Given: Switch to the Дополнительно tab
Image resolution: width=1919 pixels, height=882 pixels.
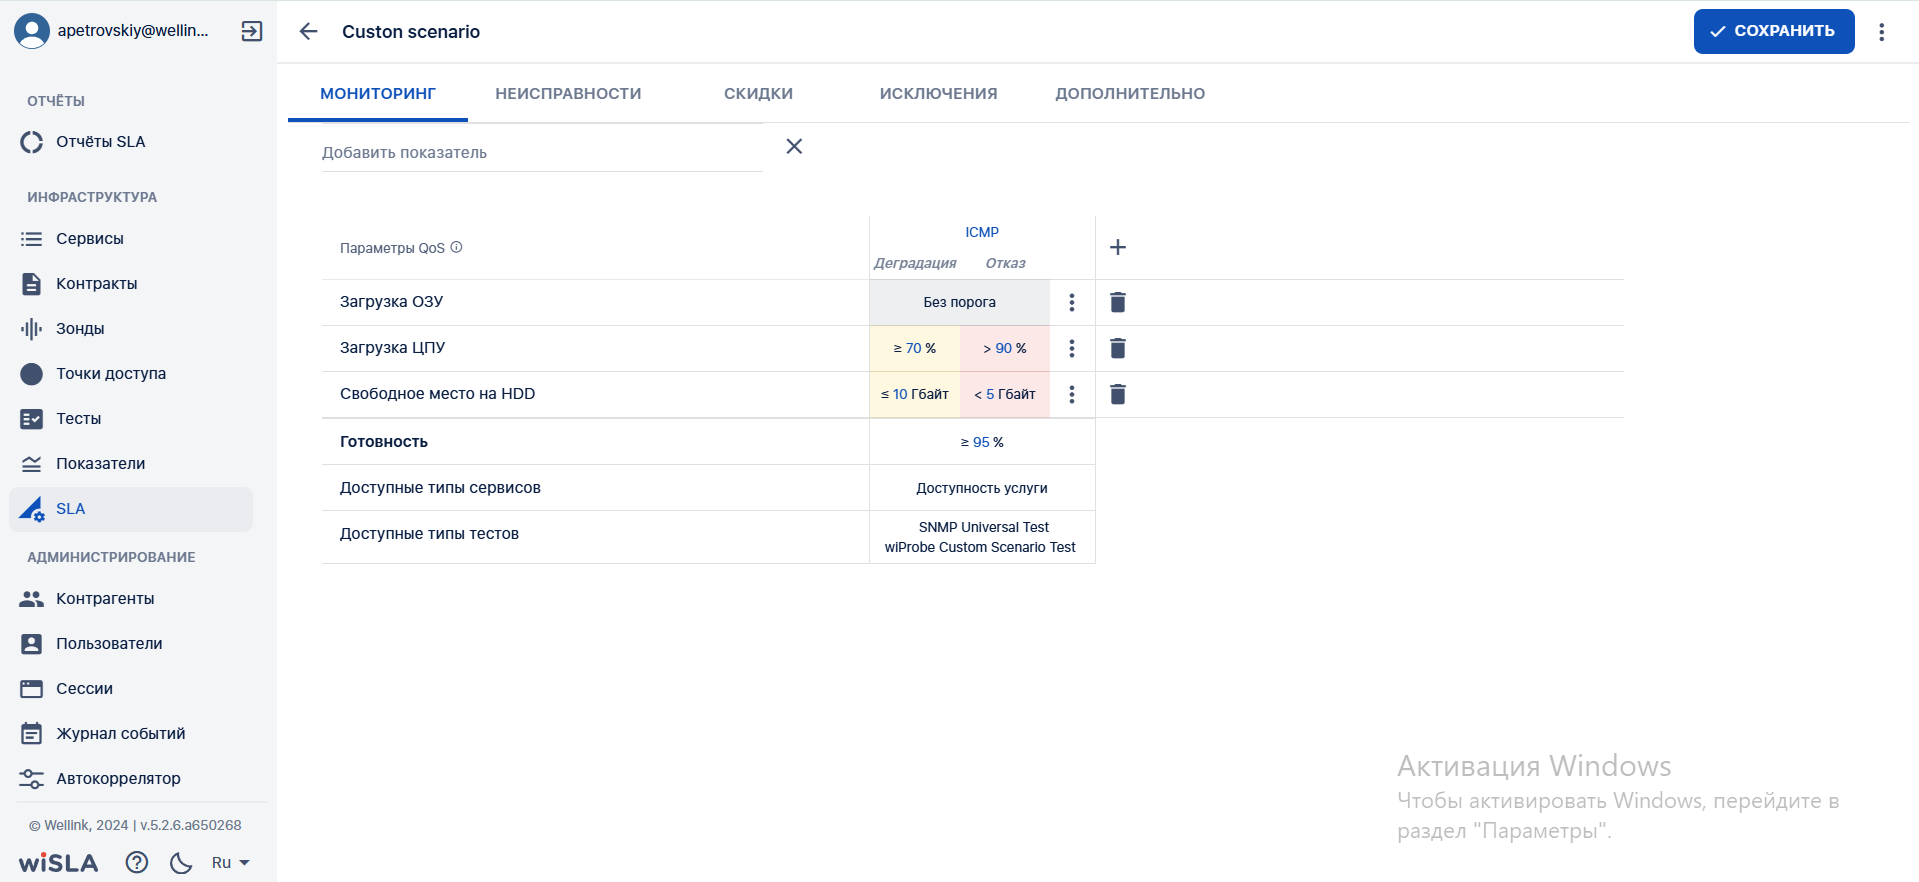Looking at the screenshot, I should pos(1130,93).
